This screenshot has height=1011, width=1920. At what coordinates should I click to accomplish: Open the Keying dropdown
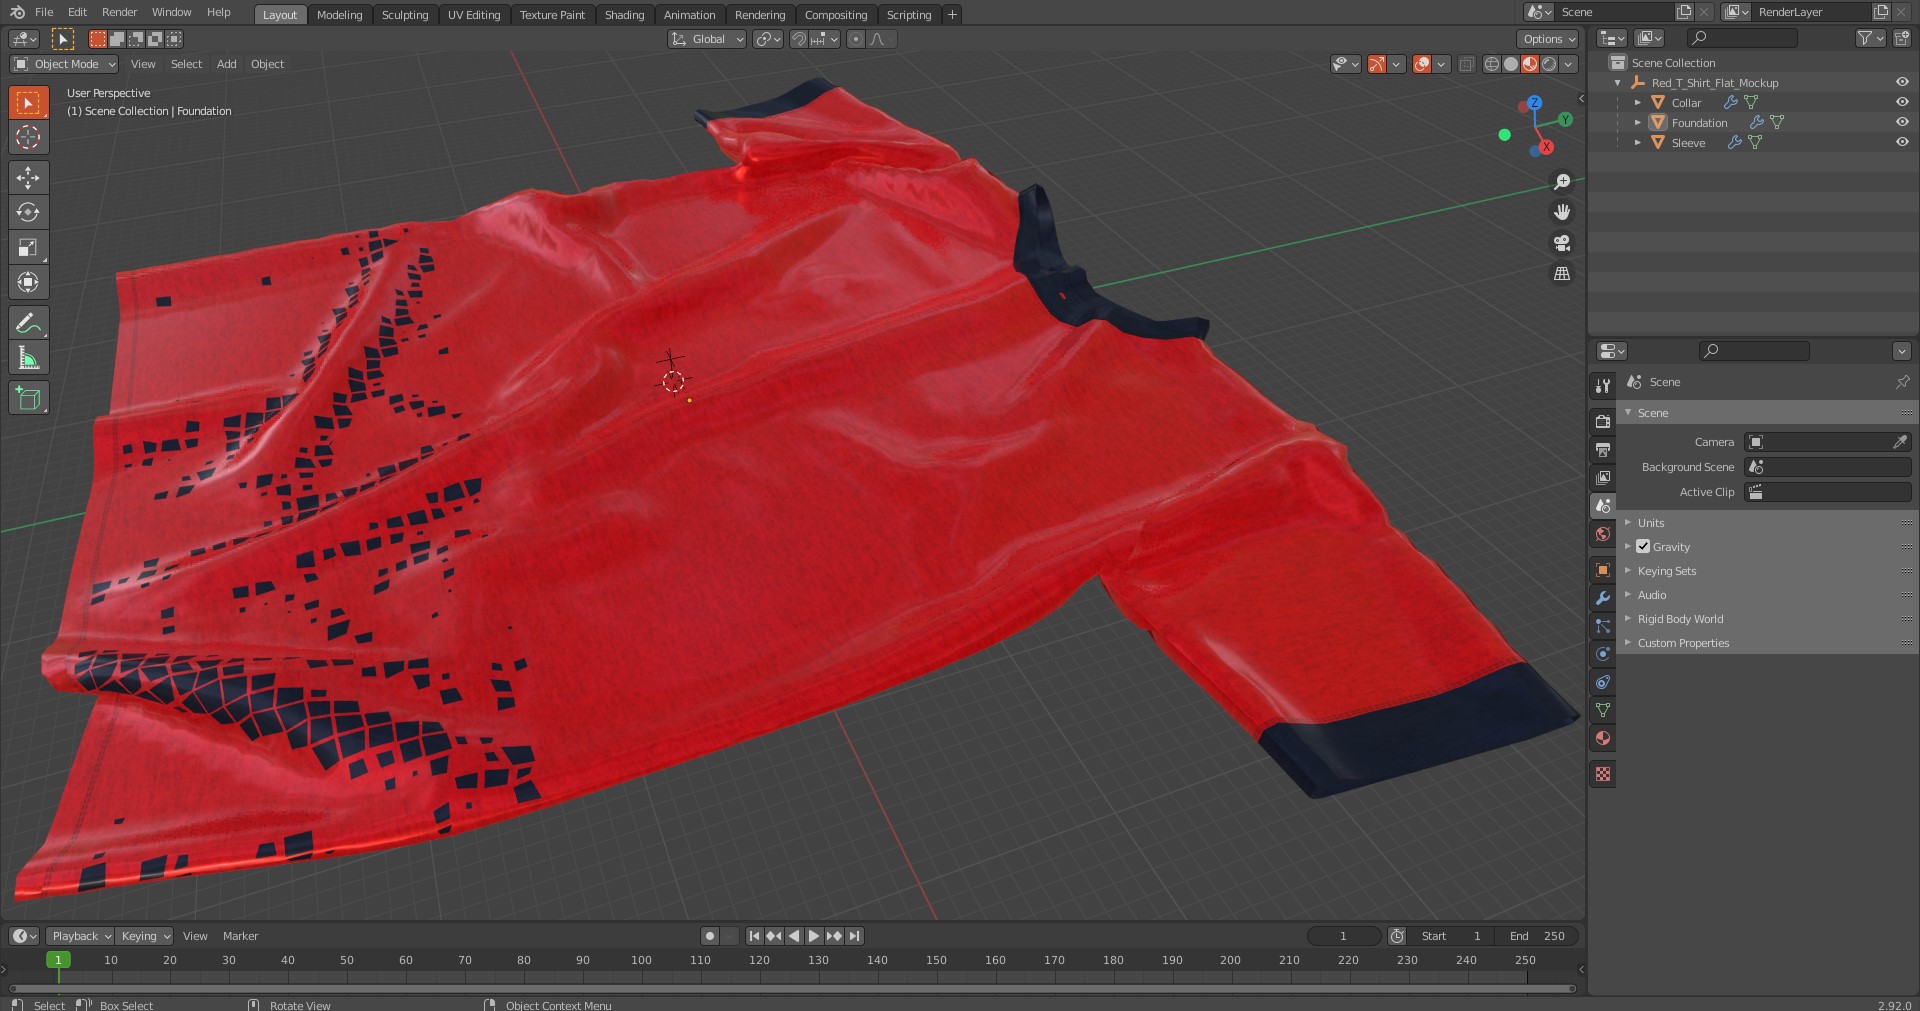click(x=144, y=936)
